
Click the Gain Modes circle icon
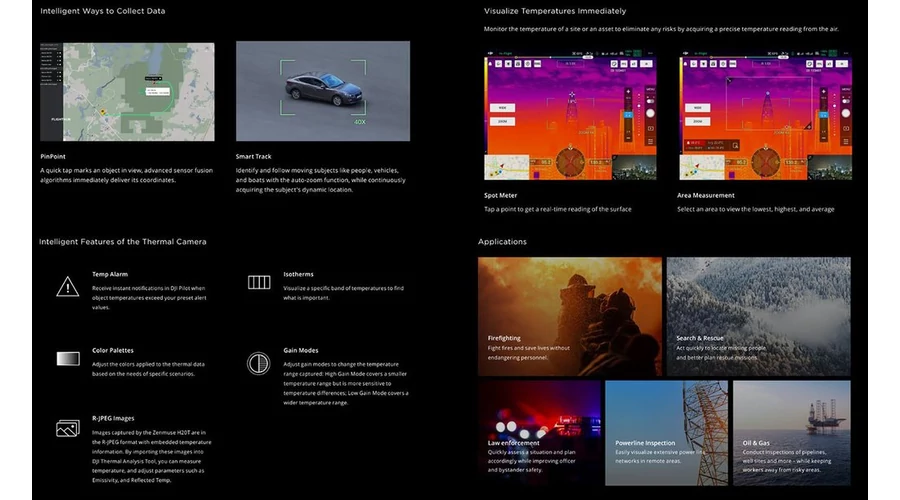(259, 363)
